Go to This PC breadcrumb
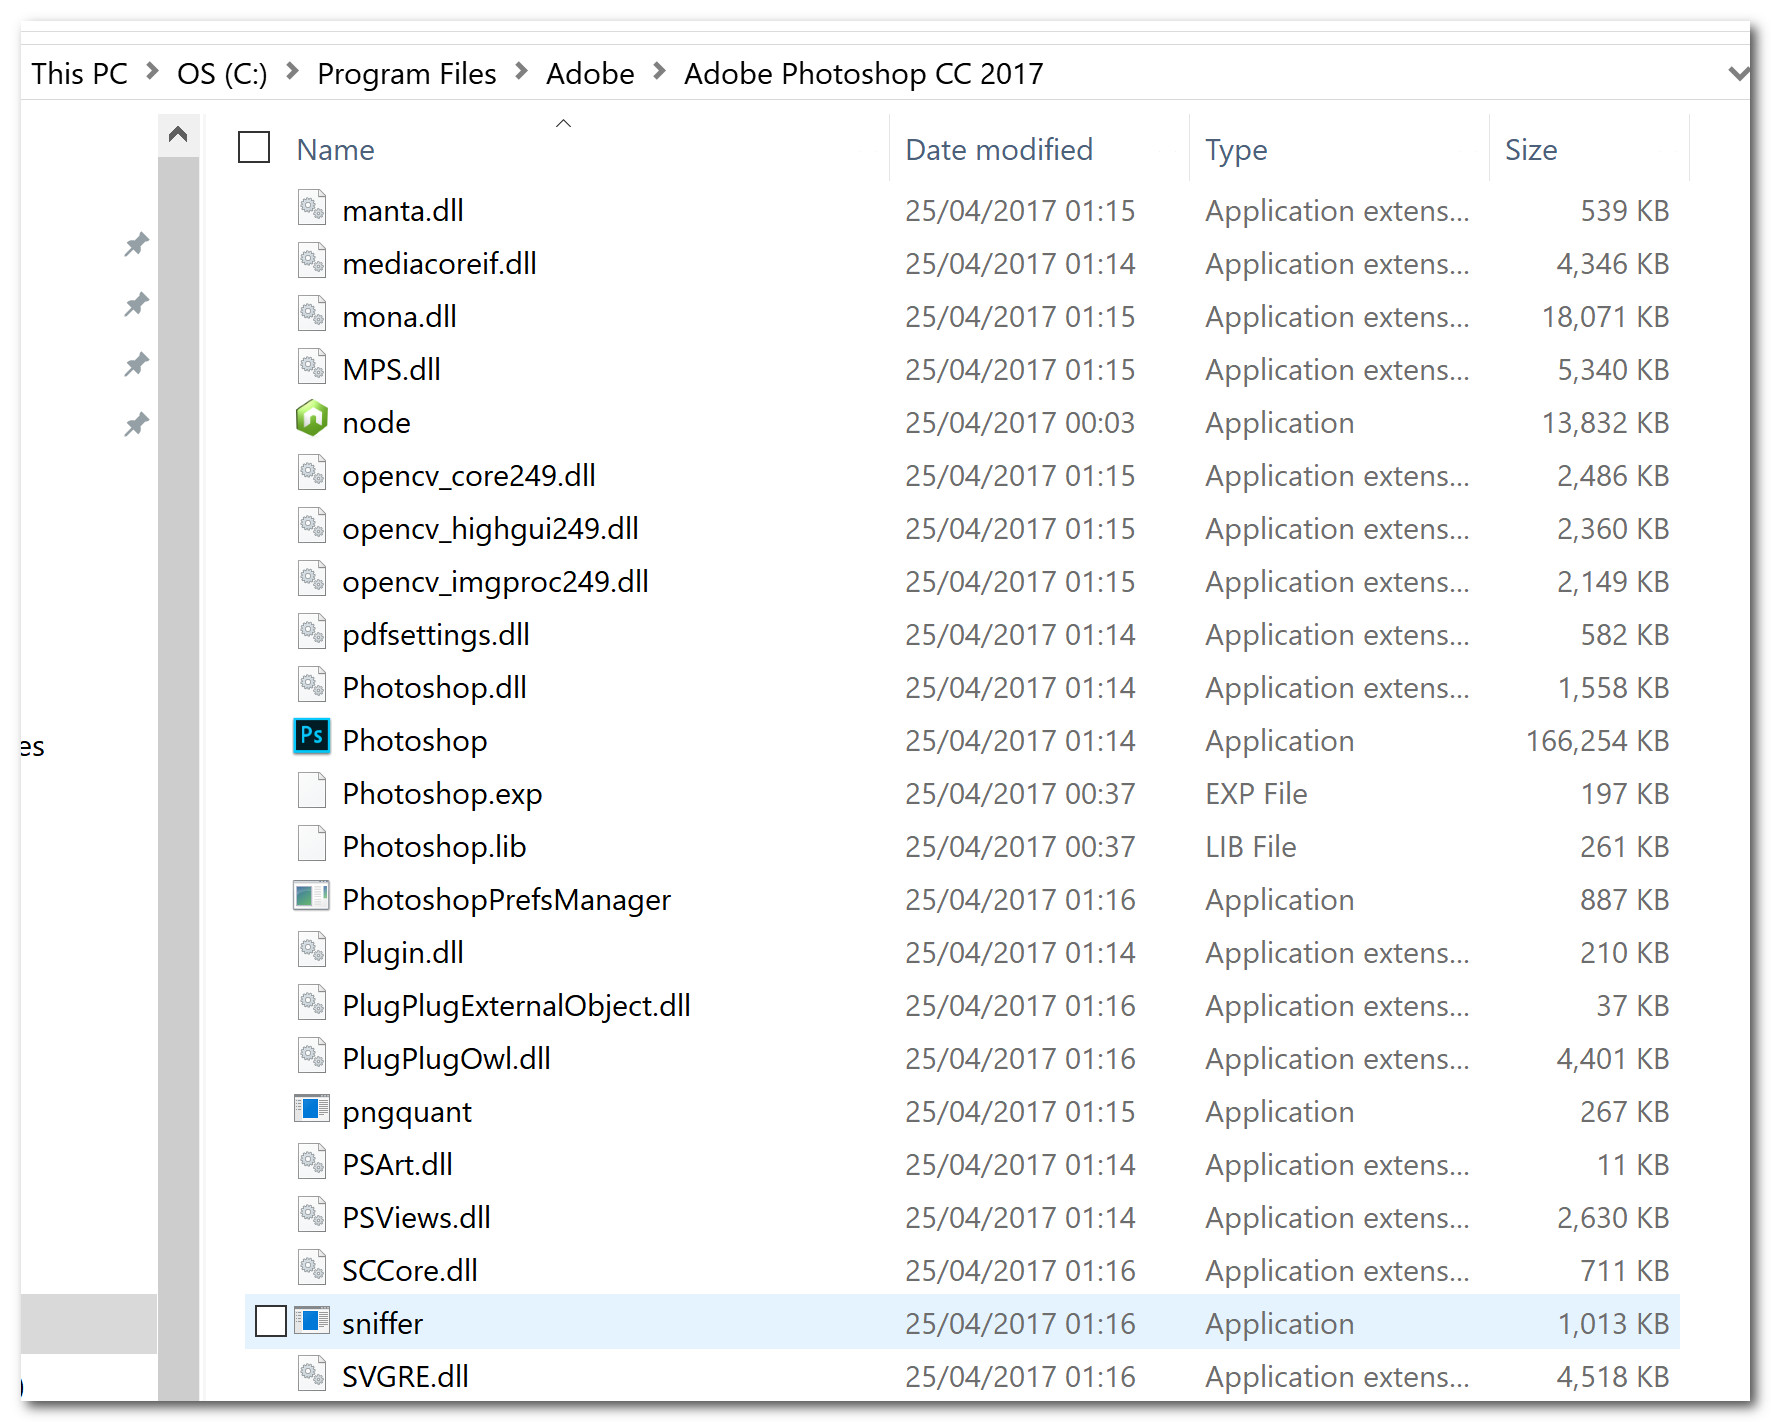This screenshot has width=1771, height=1422. [80, 73]
